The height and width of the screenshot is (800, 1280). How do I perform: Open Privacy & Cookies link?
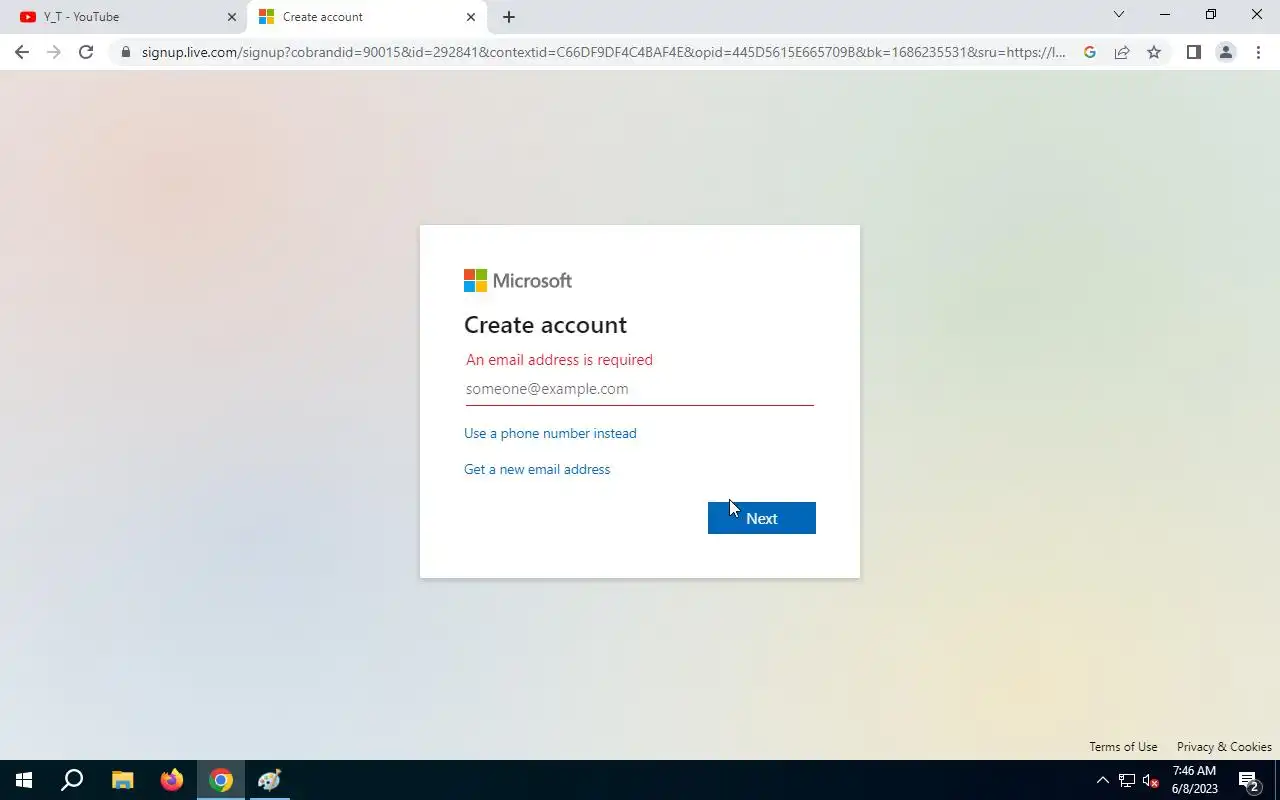(1224, 747)
